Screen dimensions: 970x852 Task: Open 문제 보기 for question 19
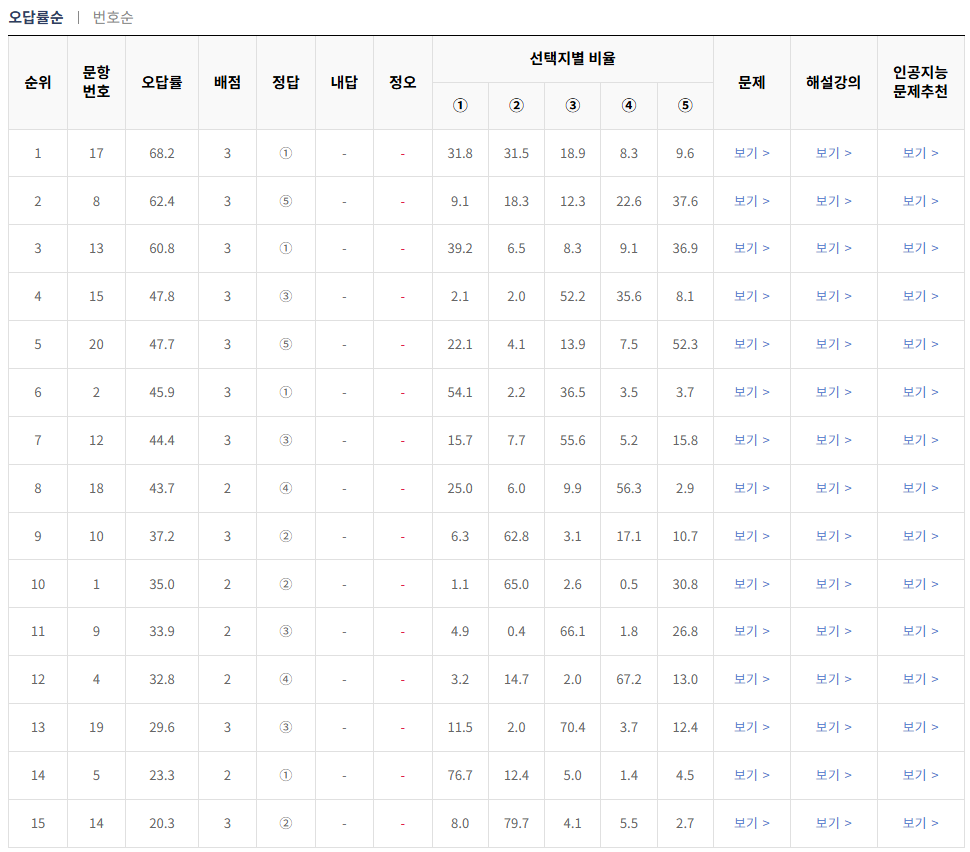[751, 727]
